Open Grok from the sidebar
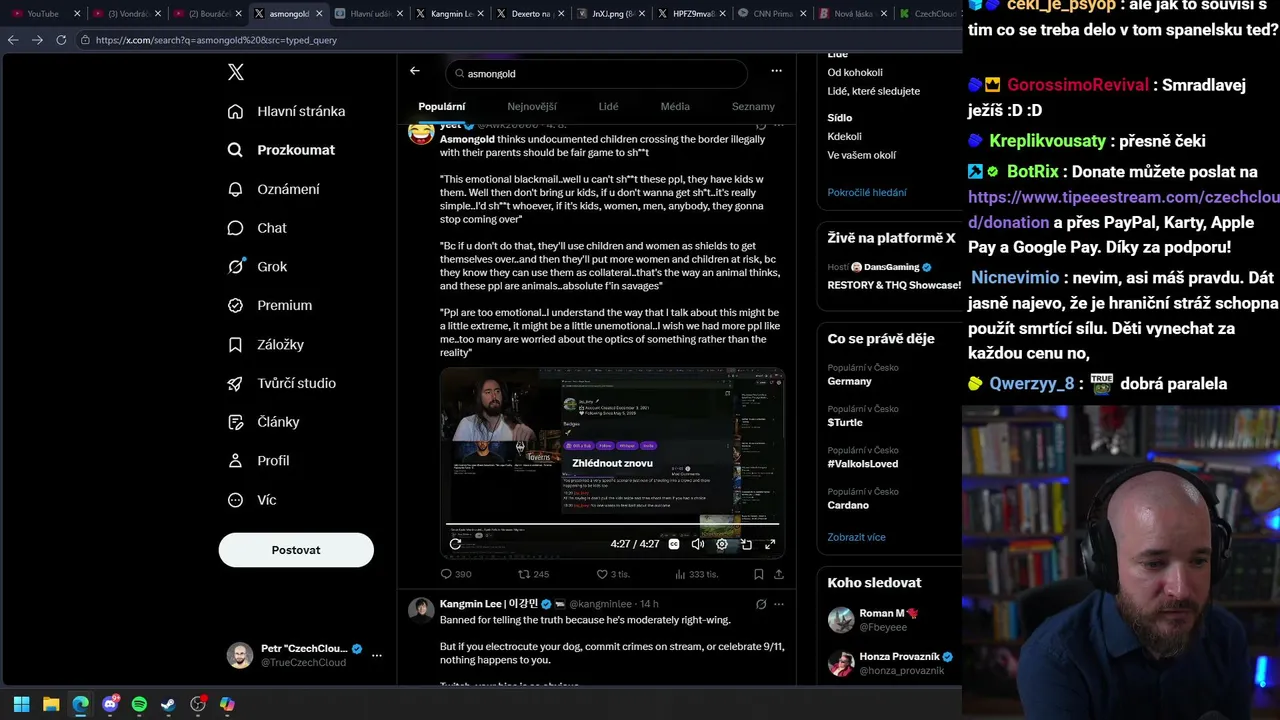This screenshot has width=1280, height=720. tap(257, 267)
